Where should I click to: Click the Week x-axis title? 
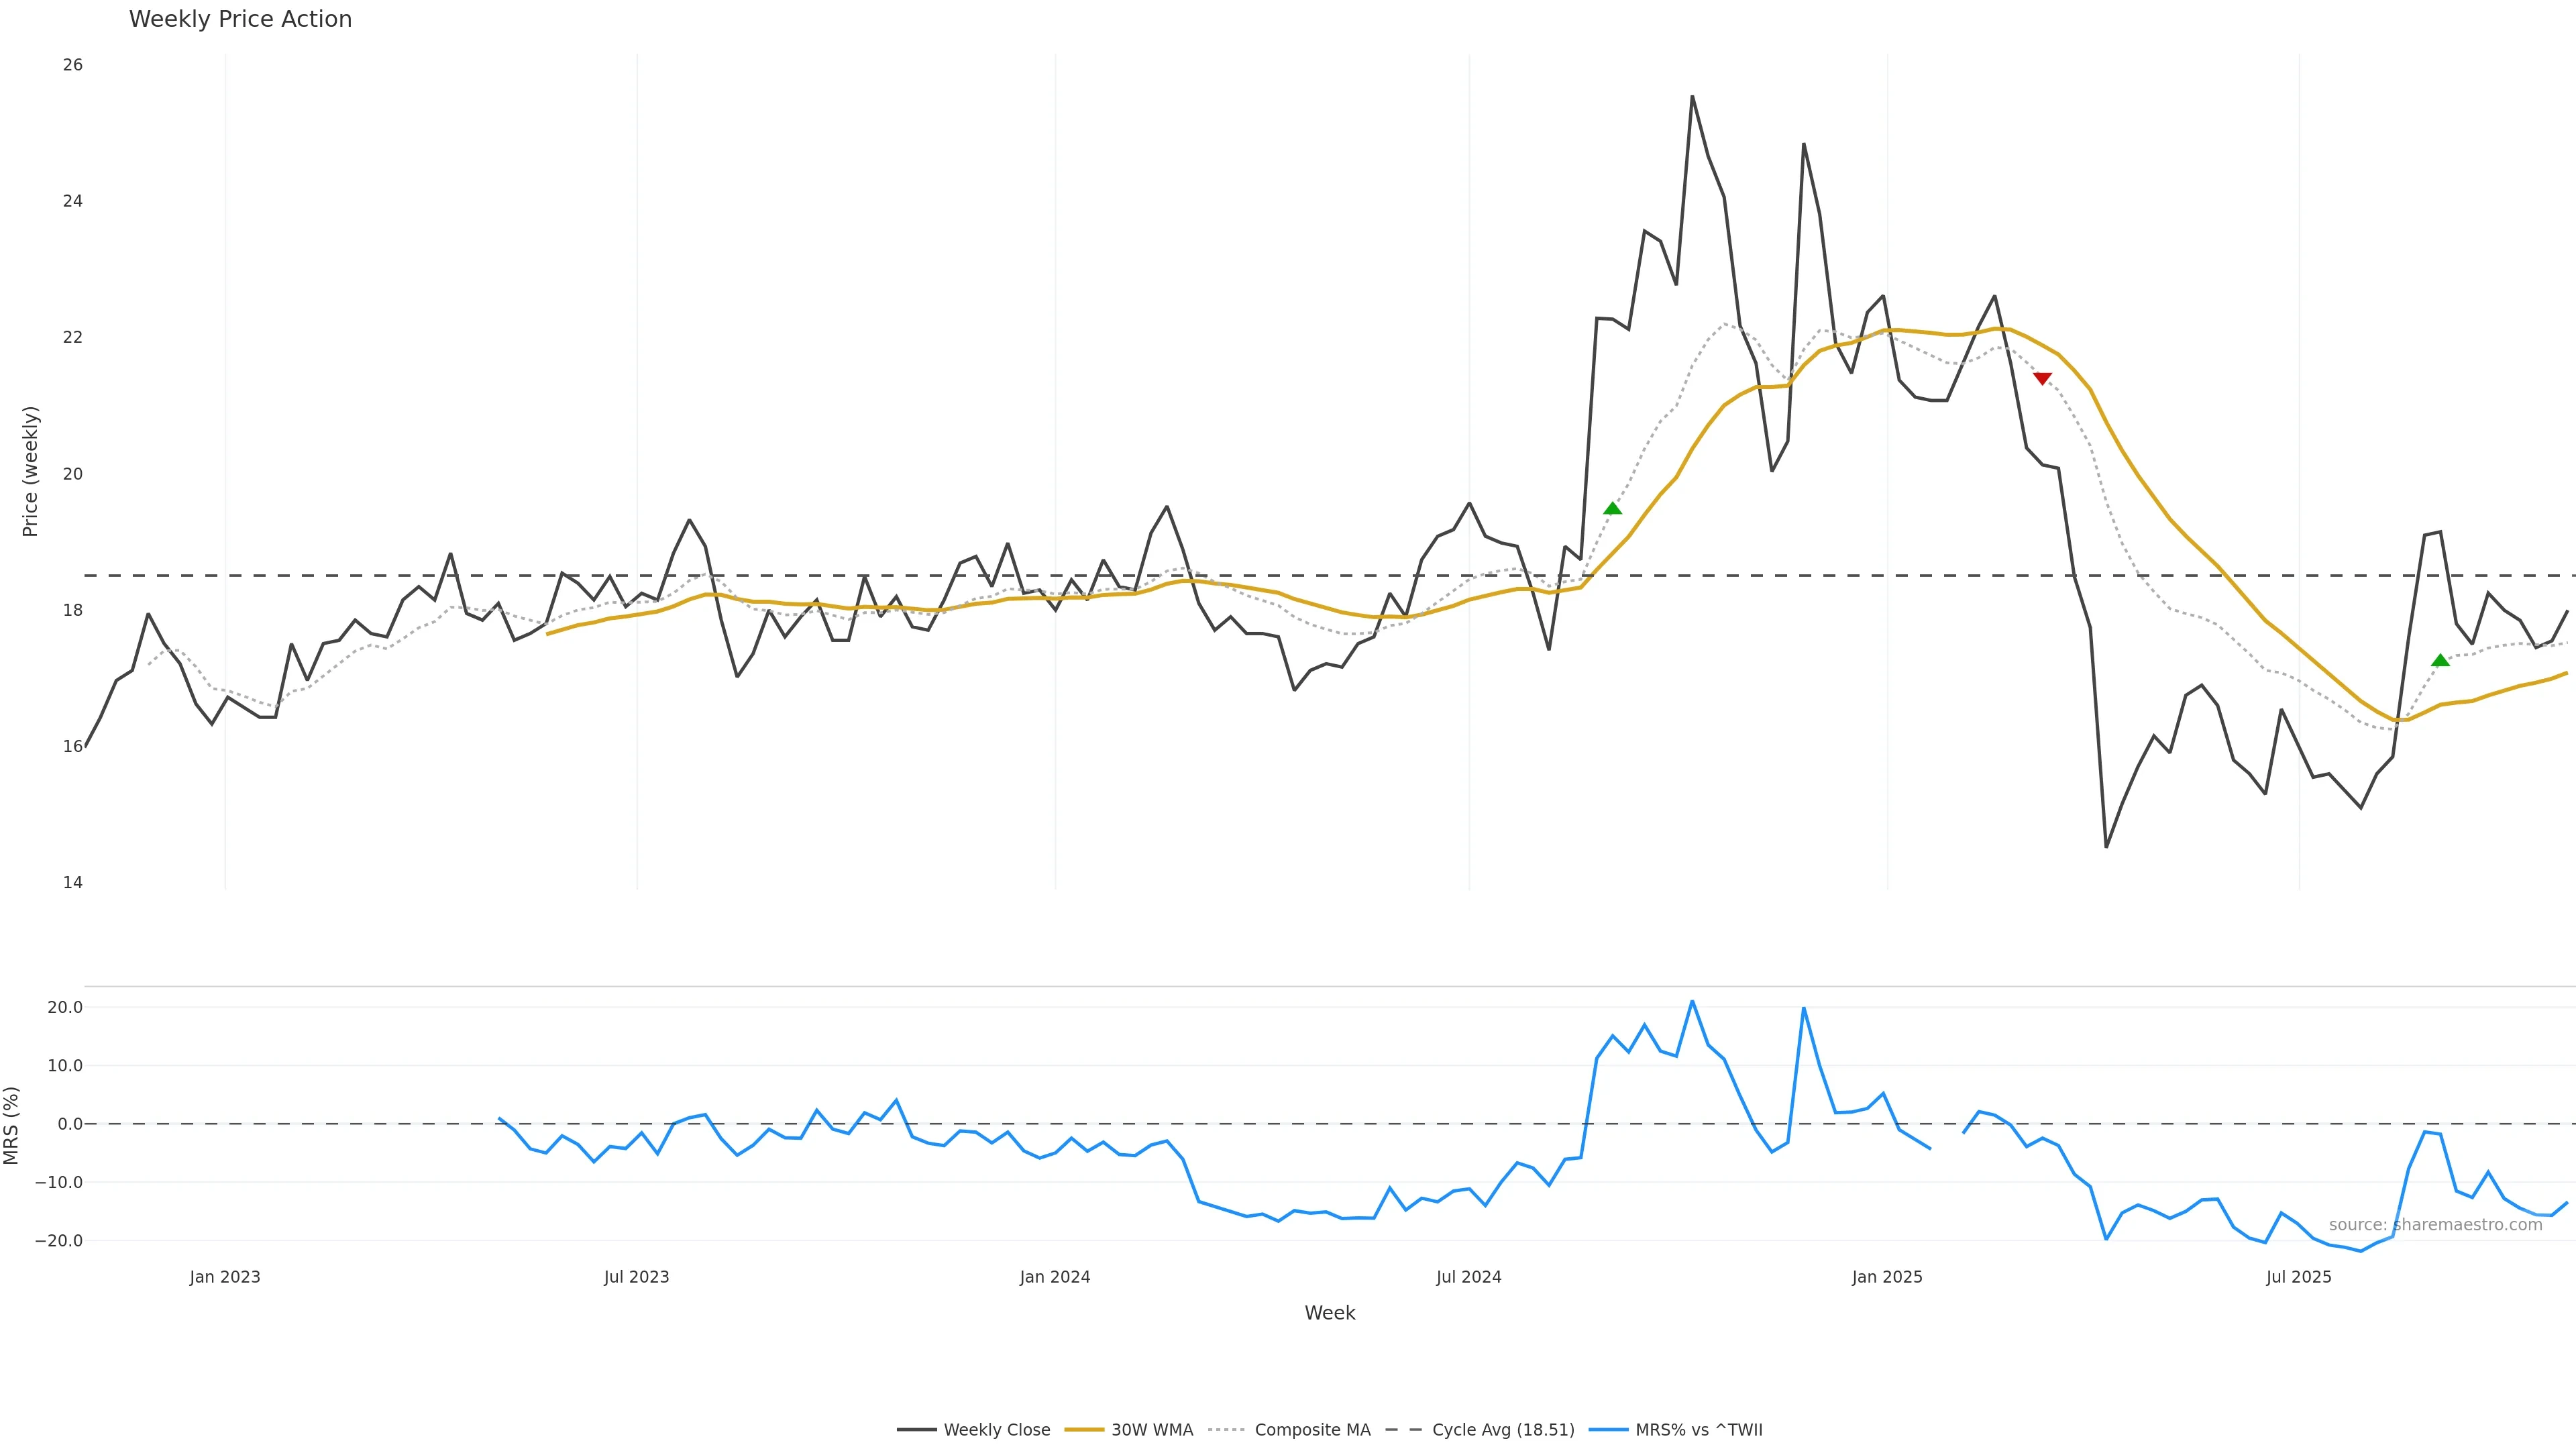pos(1329,1313)
